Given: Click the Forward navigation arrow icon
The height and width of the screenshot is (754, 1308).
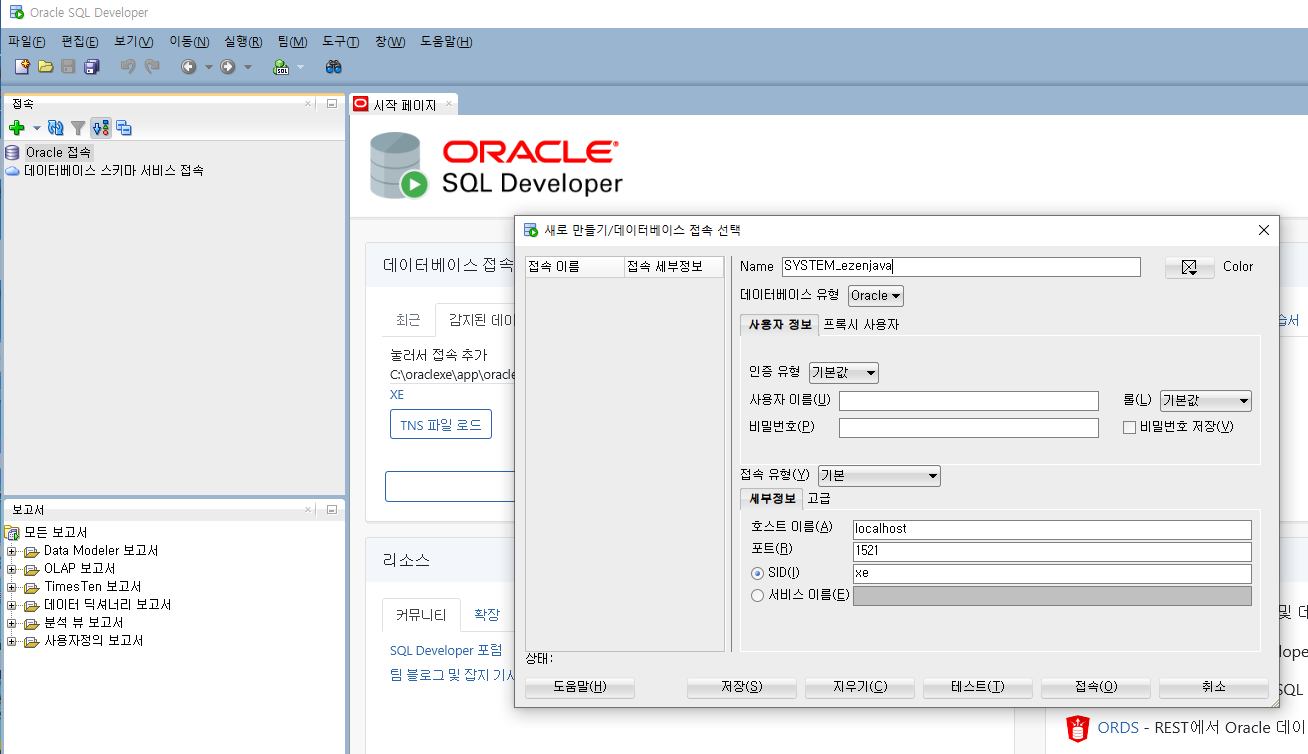Looking at the screenshot, I should [227, 66].
